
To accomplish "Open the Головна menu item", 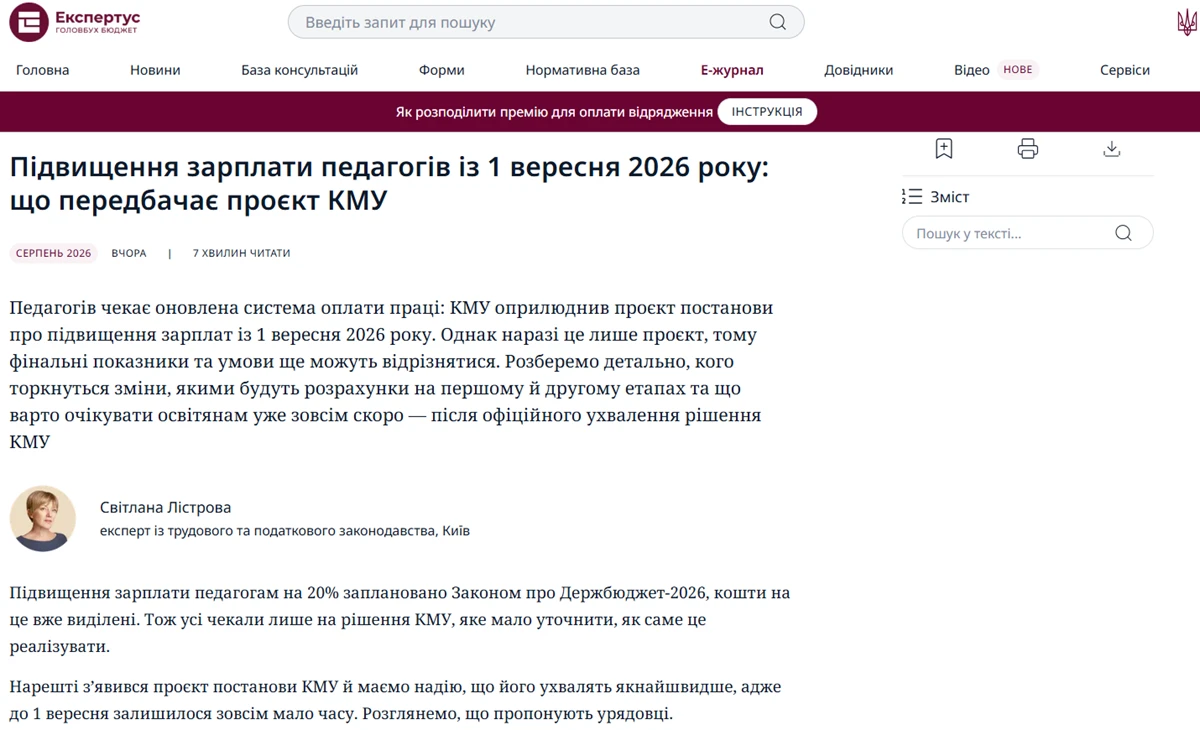I will tap(43, 70).
